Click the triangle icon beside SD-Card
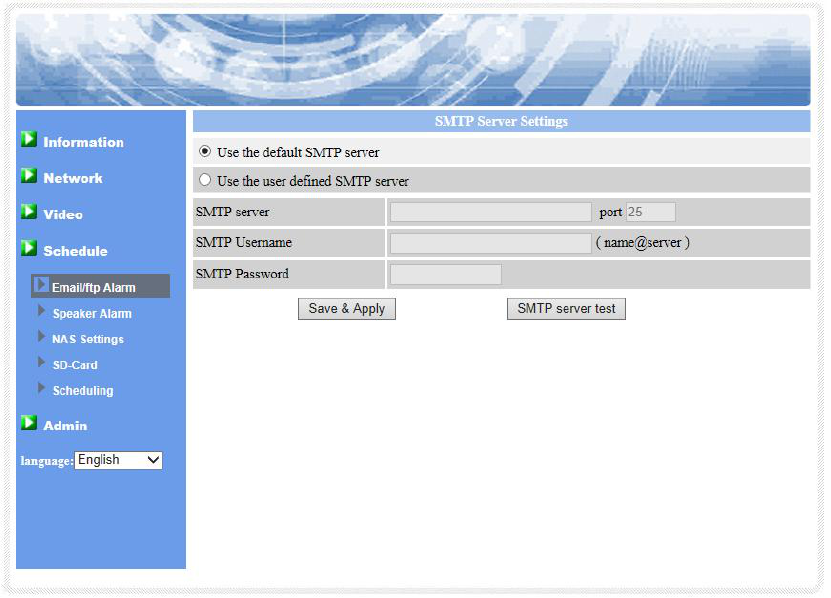The image size is (831, 598). pos(42,362)
